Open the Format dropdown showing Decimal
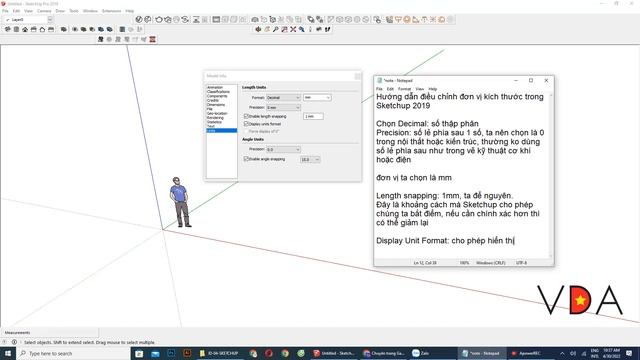 [x=283, y=98]
